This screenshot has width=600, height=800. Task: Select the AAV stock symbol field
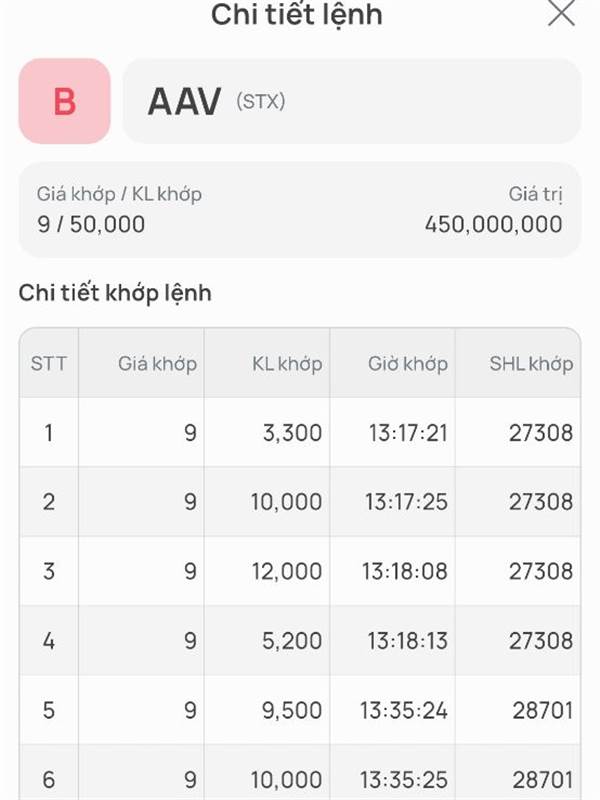click(x=184, y=101)
